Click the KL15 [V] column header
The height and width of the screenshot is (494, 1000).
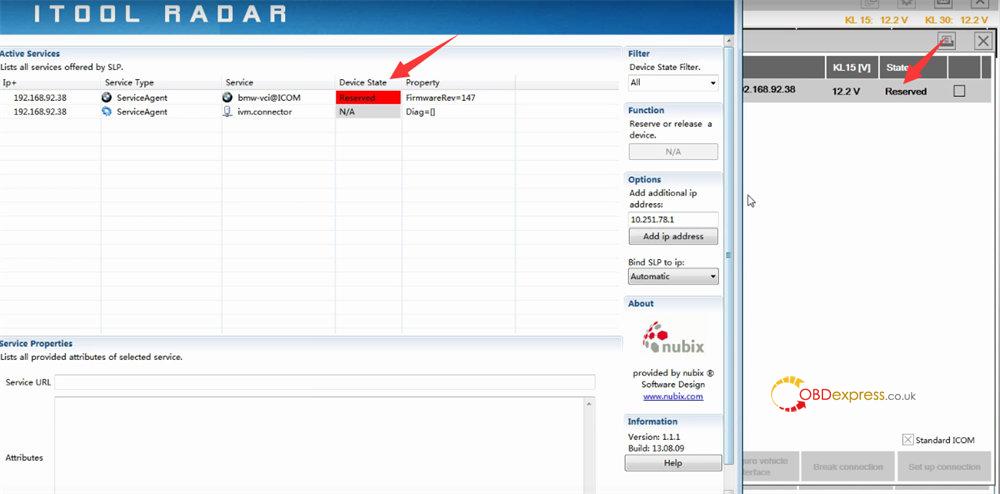[851, 67]
